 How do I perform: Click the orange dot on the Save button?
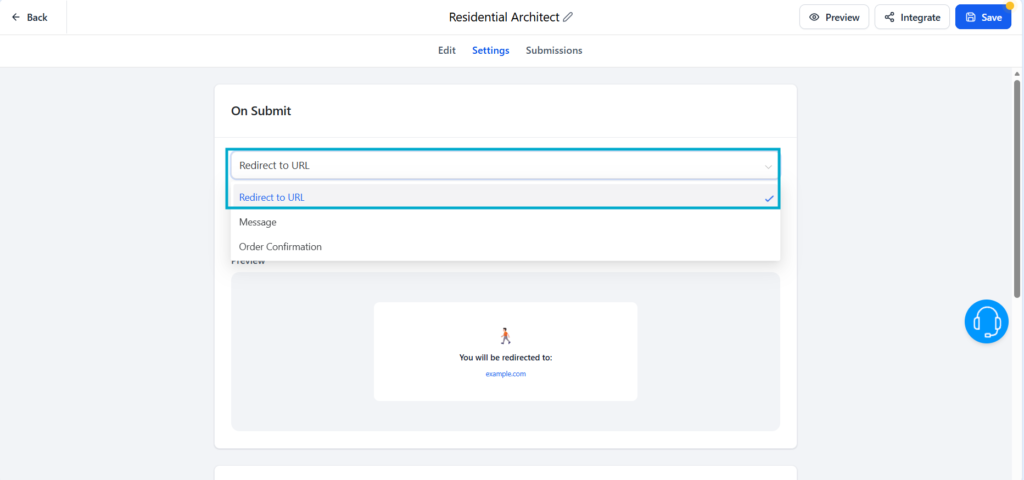pos(1009,6)
